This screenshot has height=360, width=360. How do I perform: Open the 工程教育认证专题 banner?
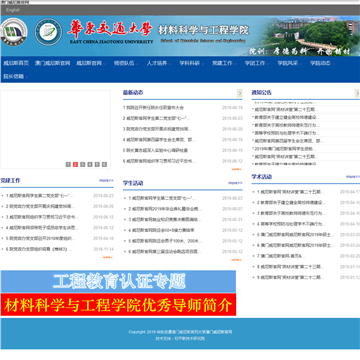(x=118, y=281)
